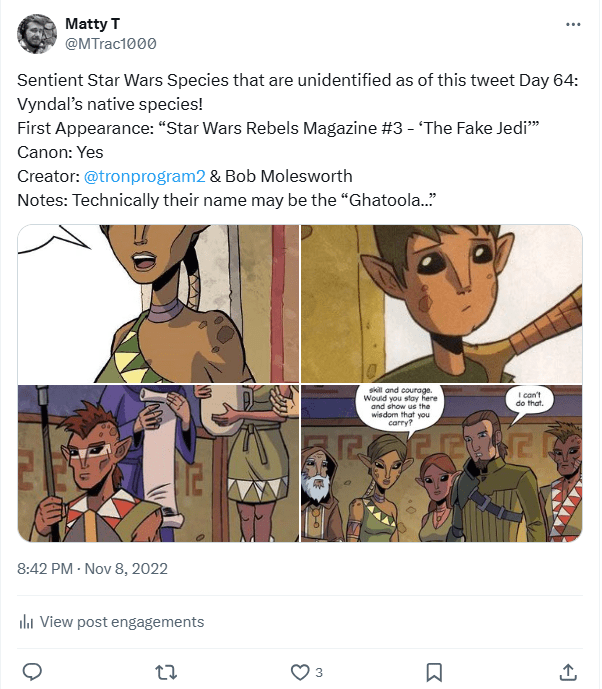Screen dimensions: 602x689
Task: Click the like count number 3
Action: pyautogui.click(x=319, y=672)
